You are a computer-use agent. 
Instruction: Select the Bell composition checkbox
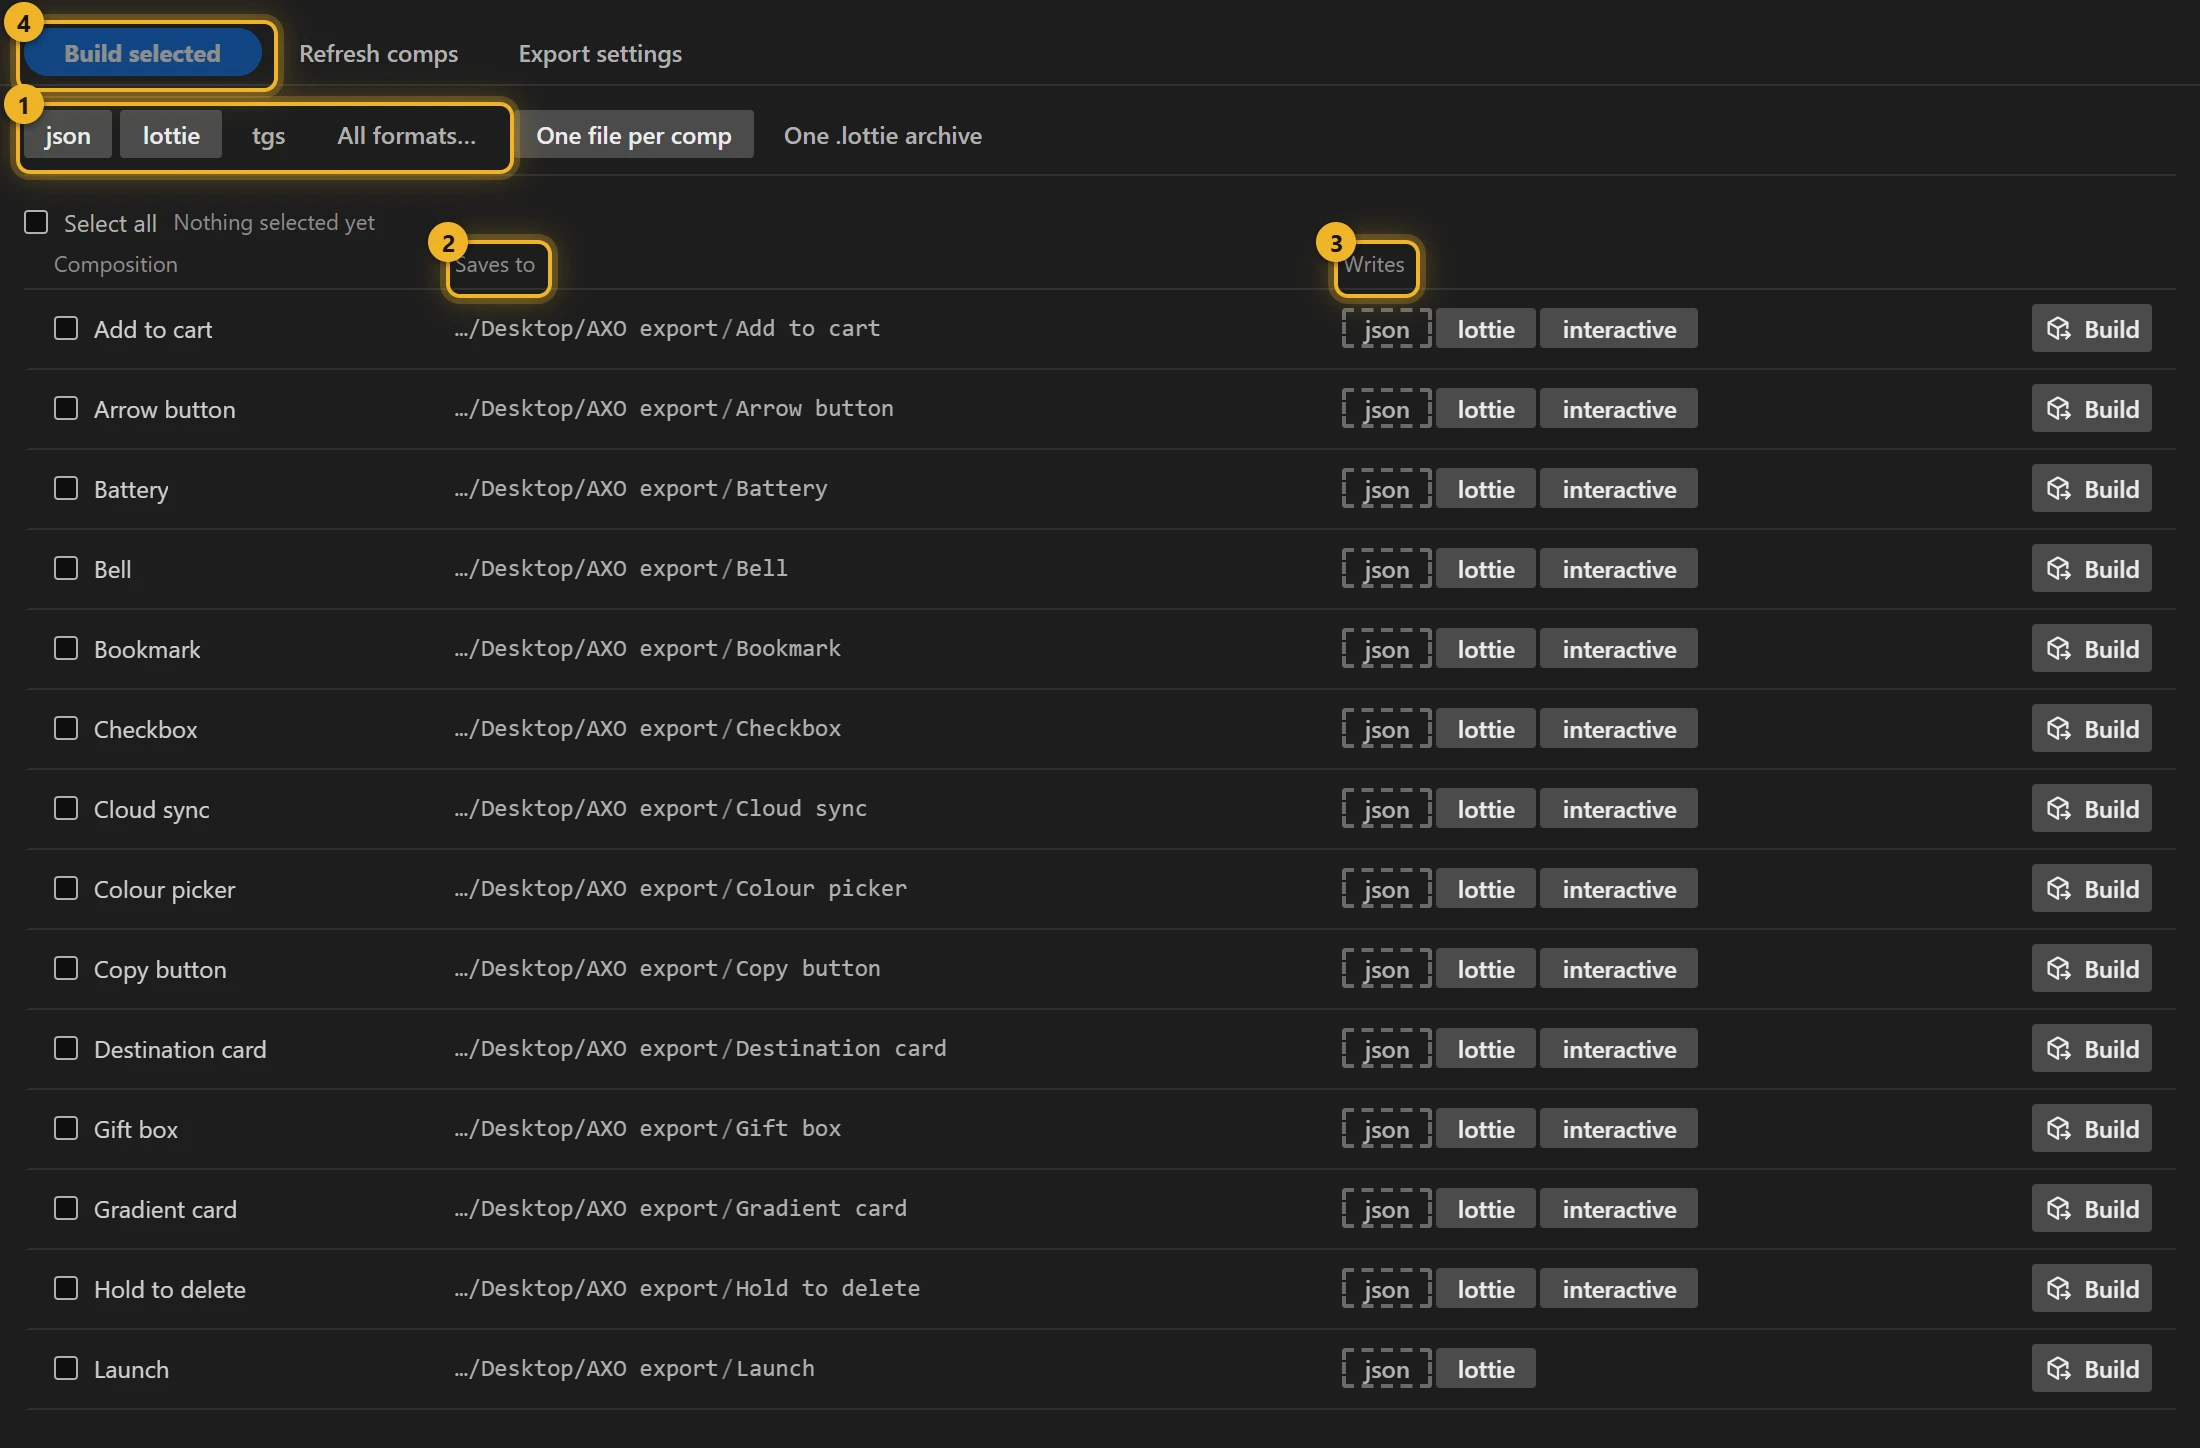(x=66, y=568)
